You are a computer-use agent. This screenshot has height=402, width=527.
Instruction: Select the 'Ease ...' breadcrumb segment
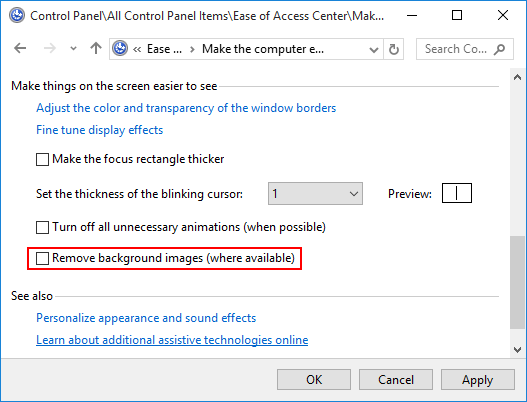[x=164, y=49]
